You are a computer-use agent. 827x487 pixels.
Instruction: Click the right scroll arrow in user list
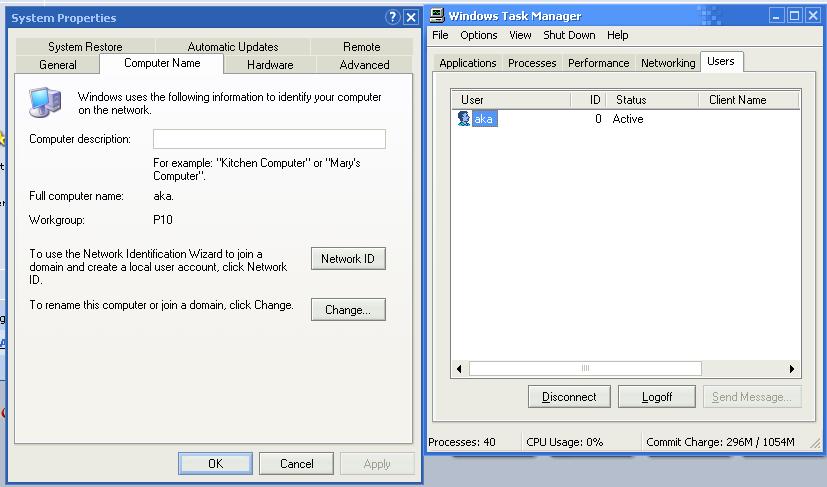pos(792,369)
